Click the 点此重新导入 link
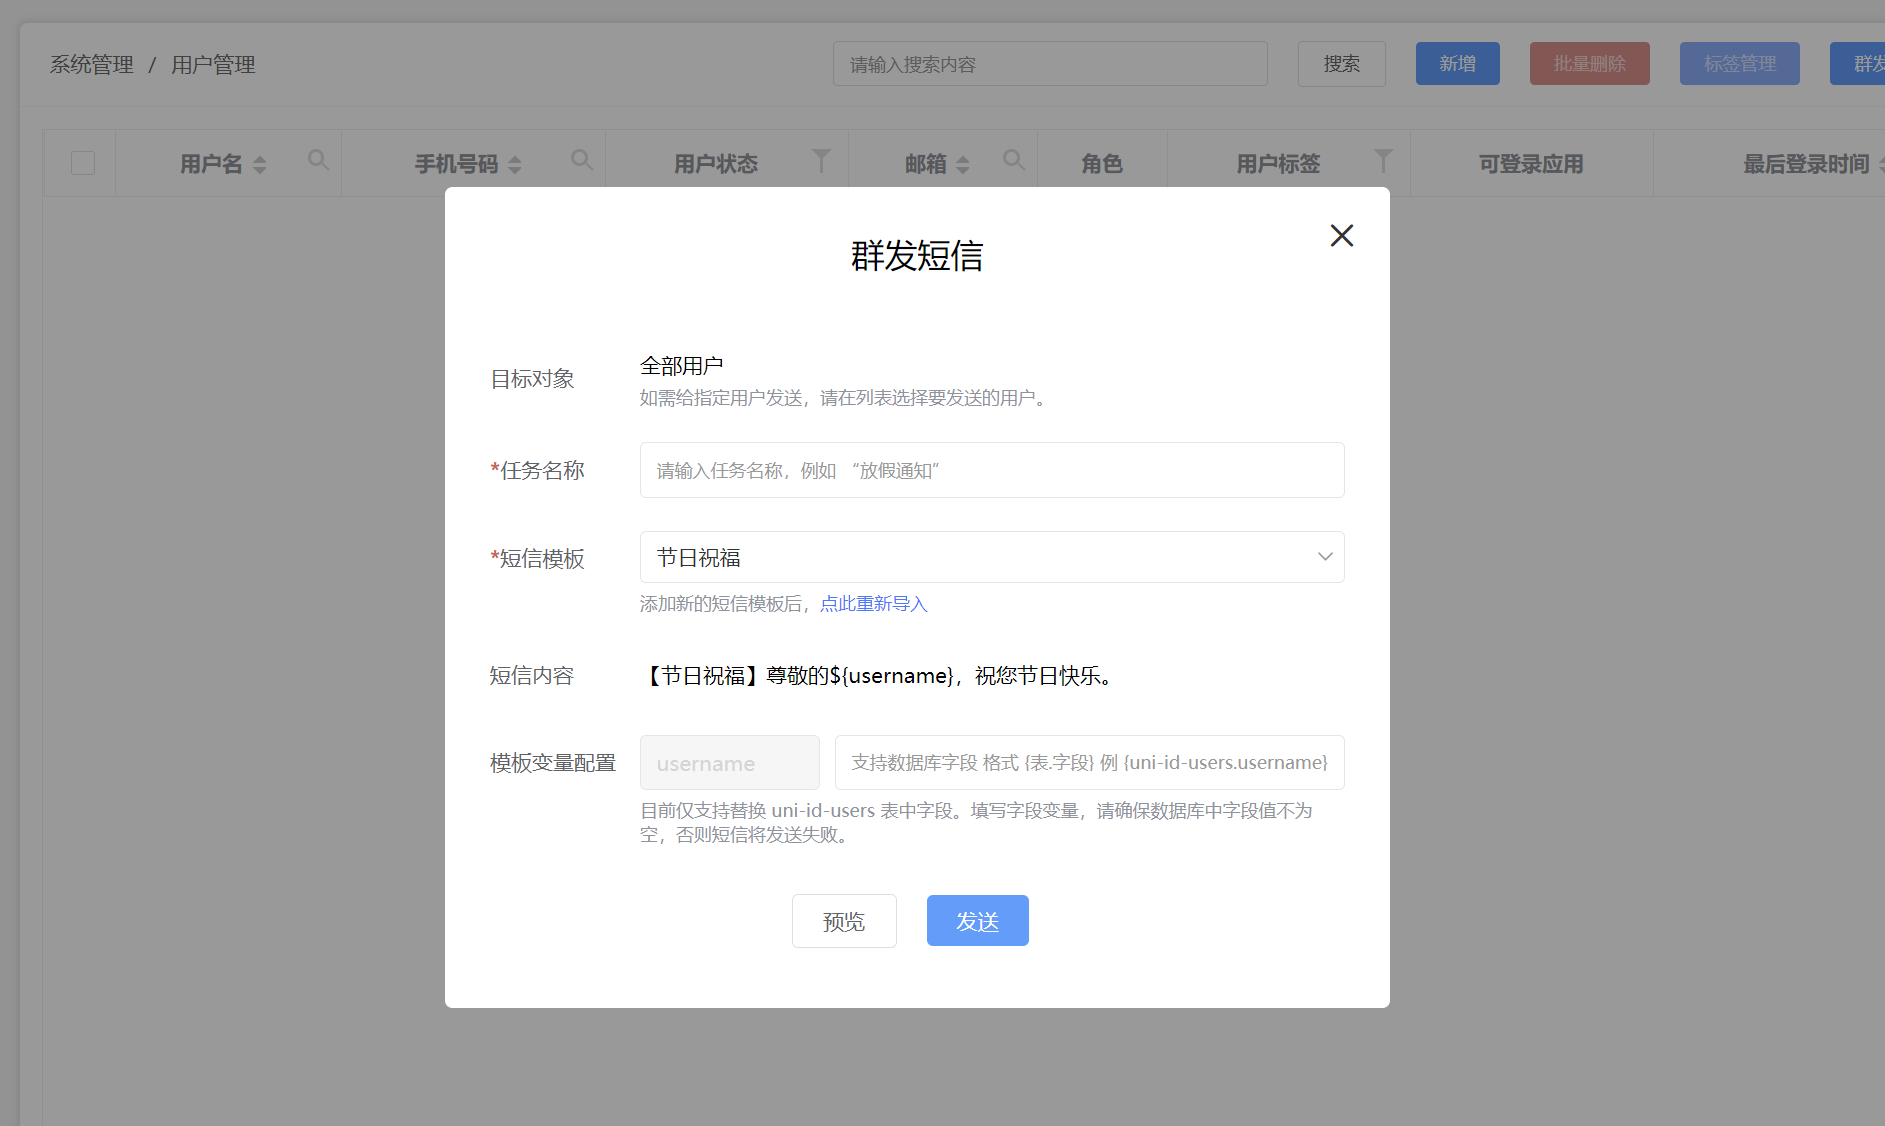Viewport: 1885px width, 1126px height. (x=874, y=604)
